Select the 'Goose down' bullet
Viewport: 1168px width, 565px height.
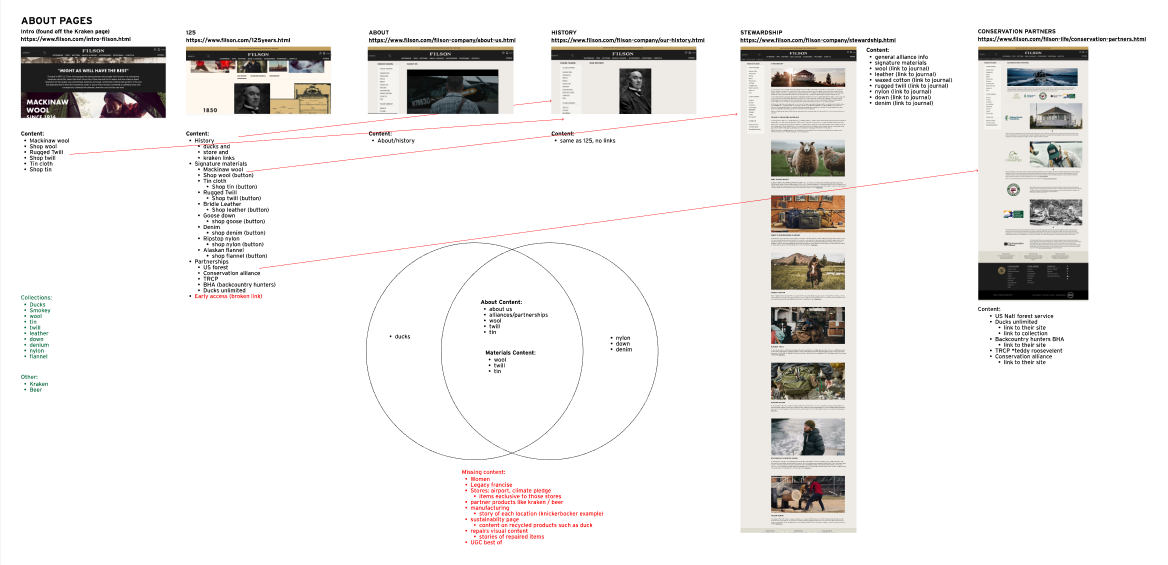click(x=218, y=215)
